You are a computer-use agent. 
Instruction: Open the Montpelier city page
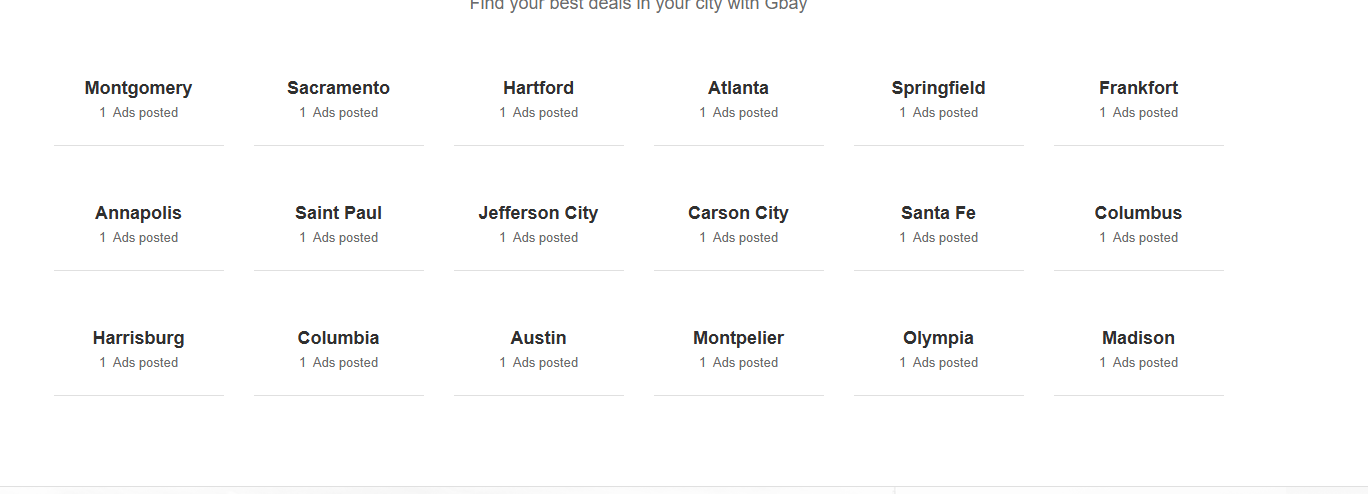[738, 338]
